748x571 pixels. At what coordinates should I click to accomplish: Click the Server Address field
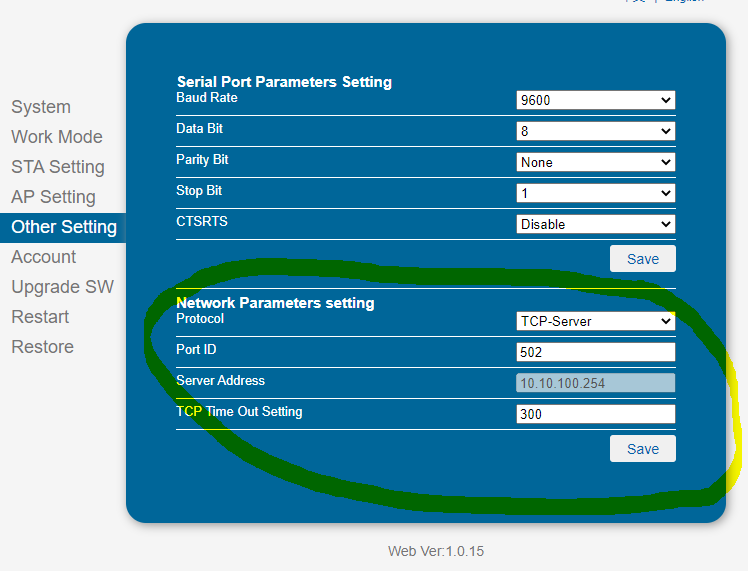[595, 383]
